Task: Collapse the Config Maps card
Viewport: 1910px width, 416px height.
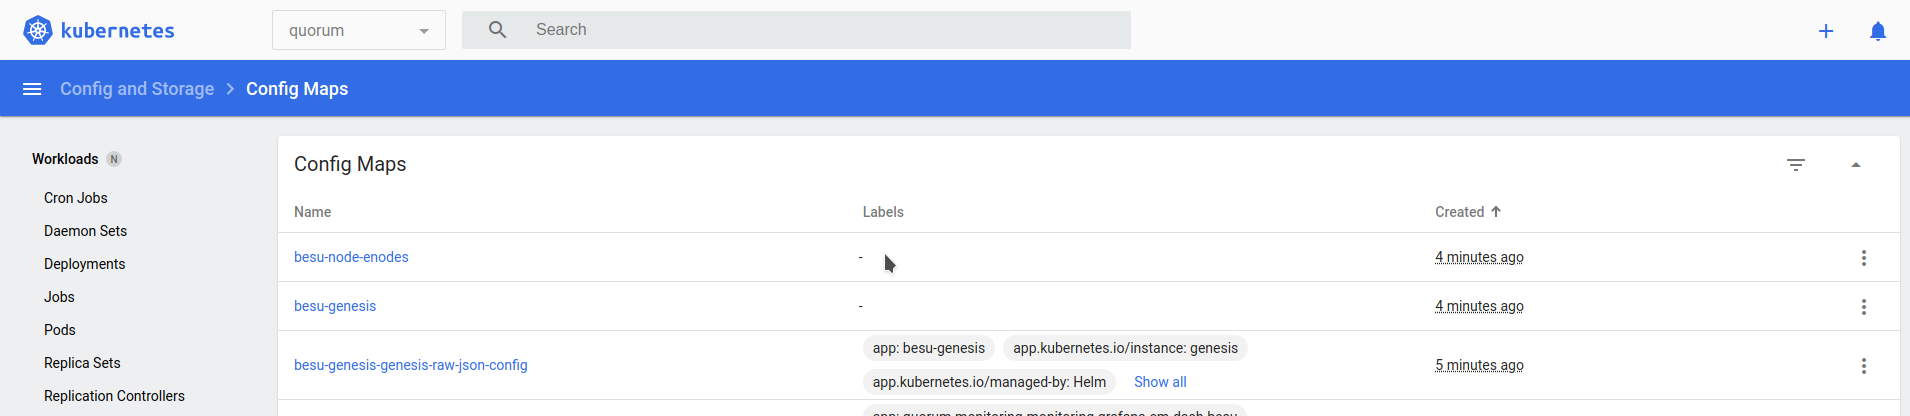Action: pos(1856,165)
